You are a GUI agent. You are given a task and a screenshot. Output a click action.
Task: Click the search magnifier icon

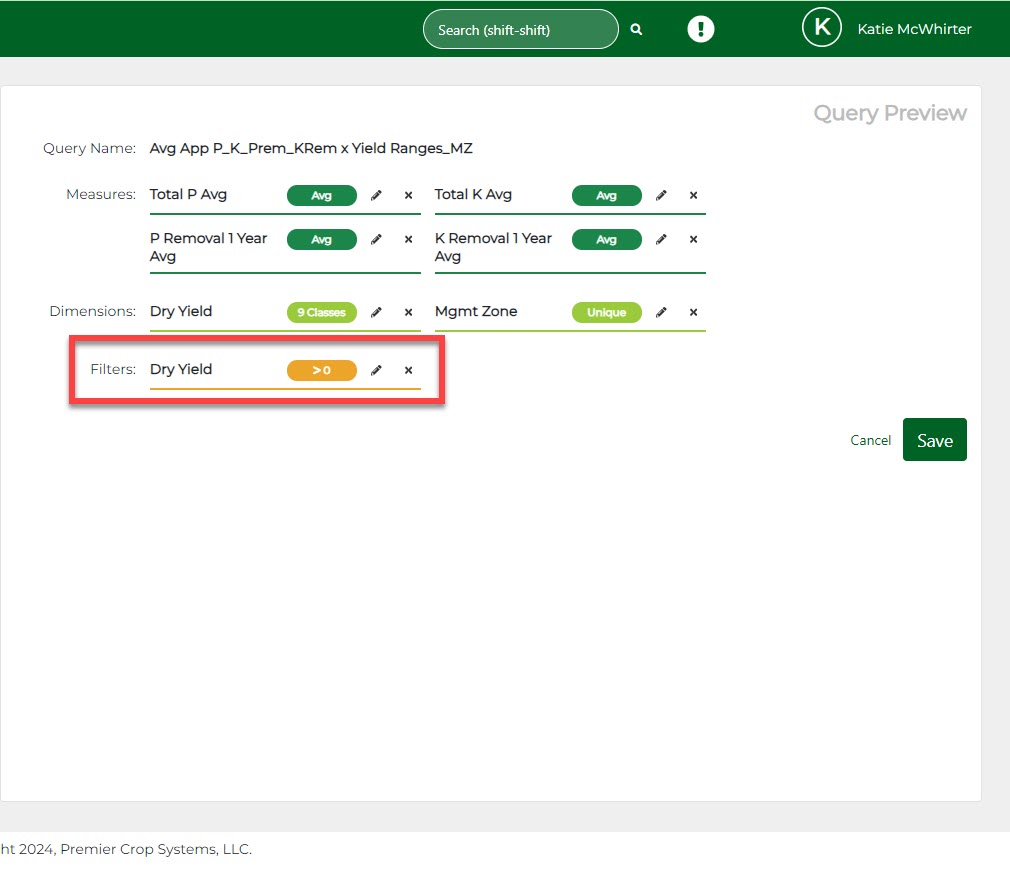(636, 30)
